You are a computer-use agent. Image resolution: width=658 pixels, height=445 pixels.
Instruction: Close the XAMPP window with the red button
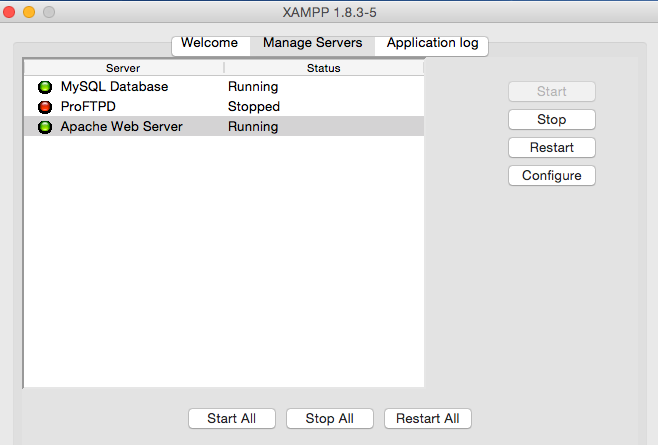9,12
